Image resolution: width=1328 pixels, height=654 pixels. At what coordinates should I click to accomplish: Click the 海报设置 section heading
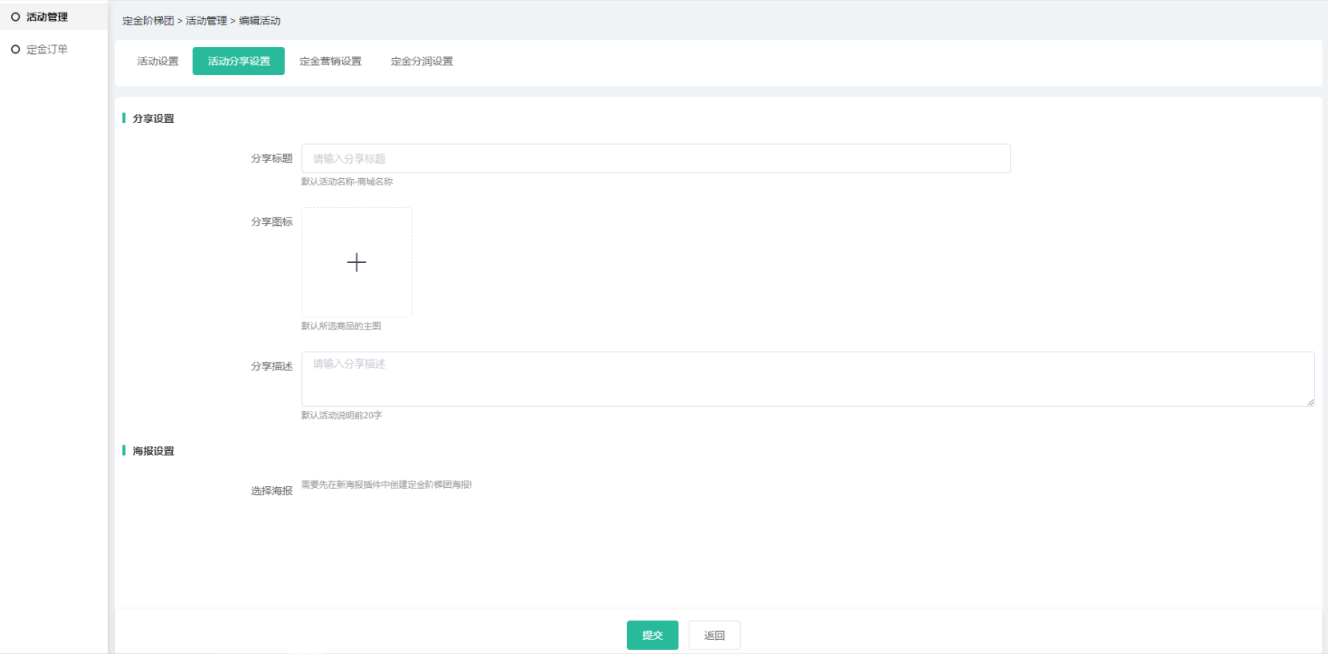[x=153, y=451]
